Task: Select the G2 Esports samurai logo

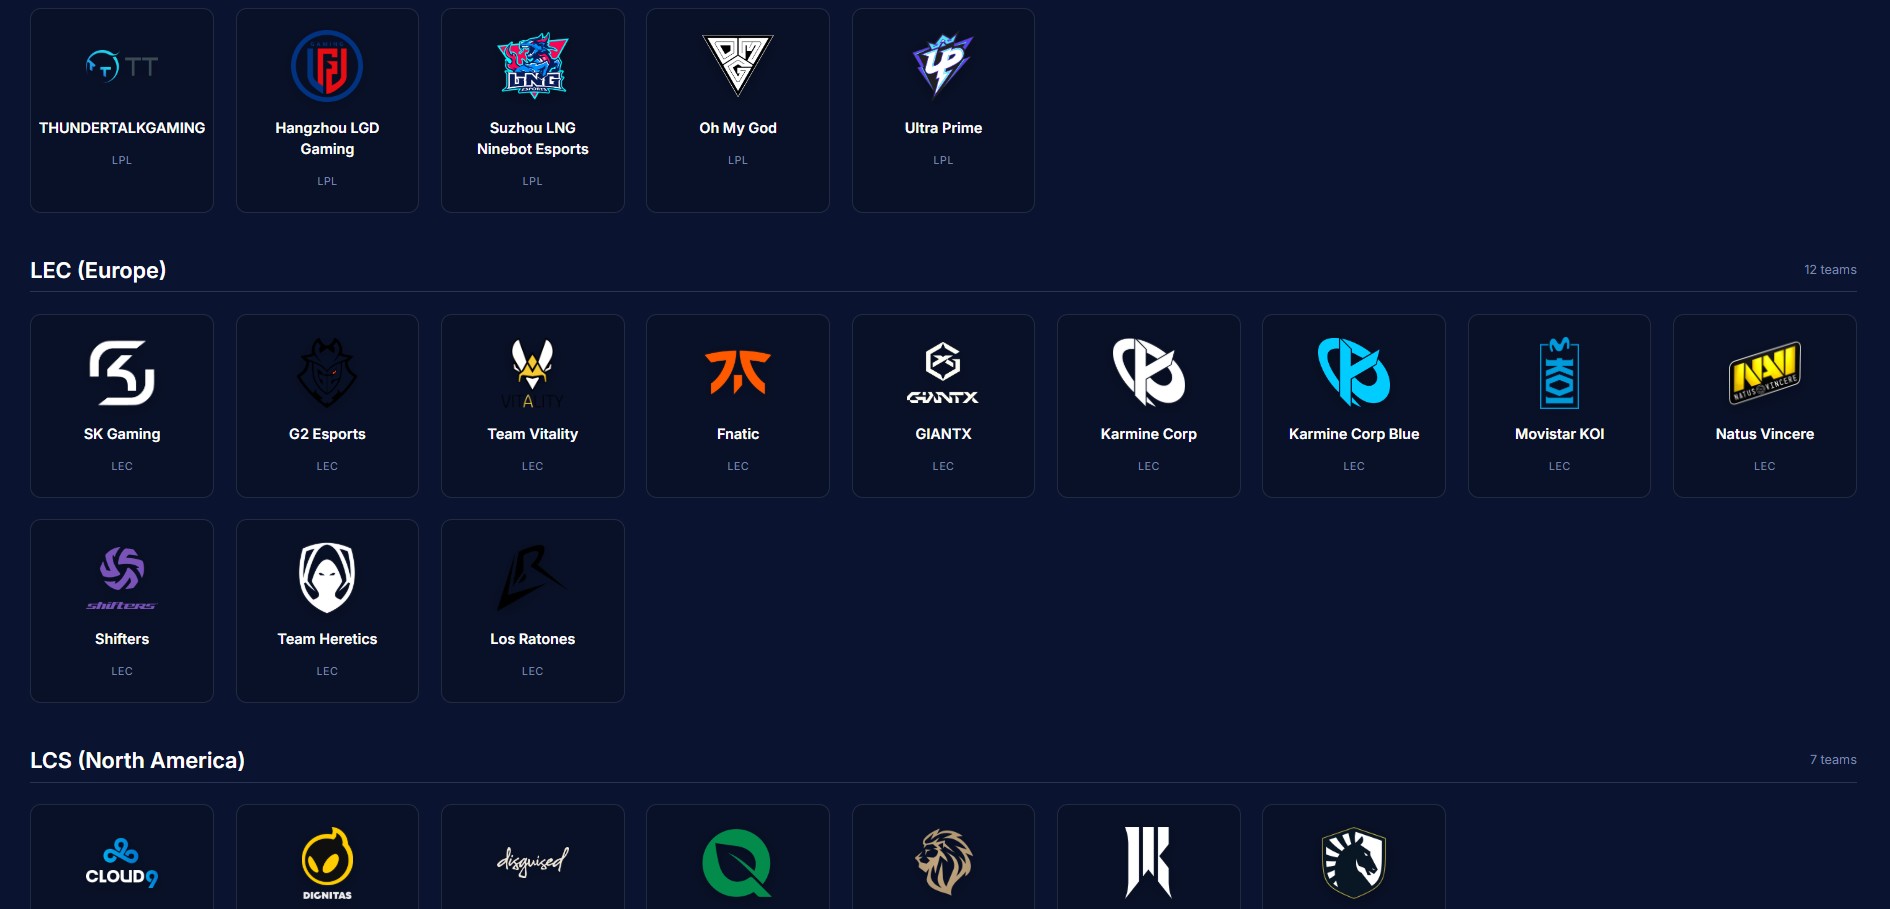Action: [327, 372]
